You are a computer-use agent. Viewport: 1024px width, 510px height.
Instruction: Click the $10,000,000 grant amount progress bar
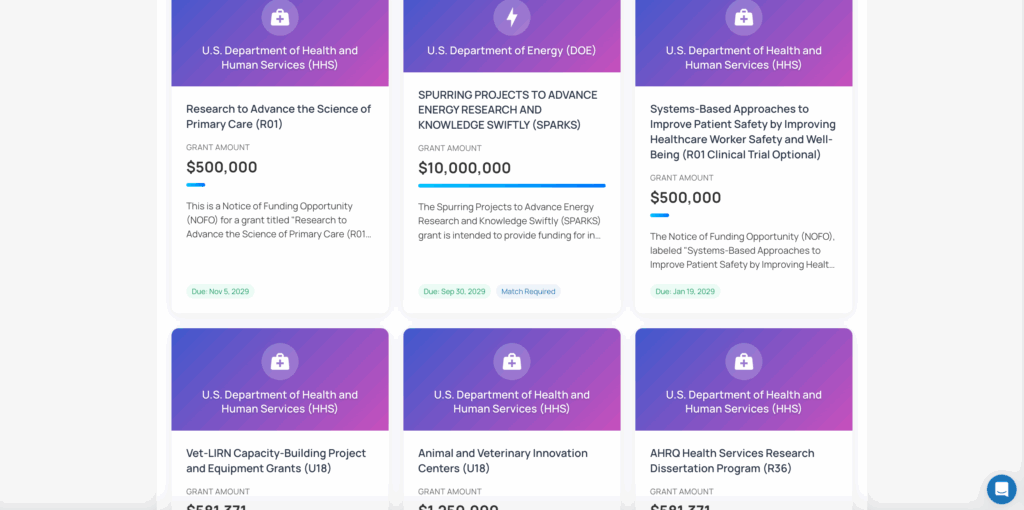coord(512,185)
